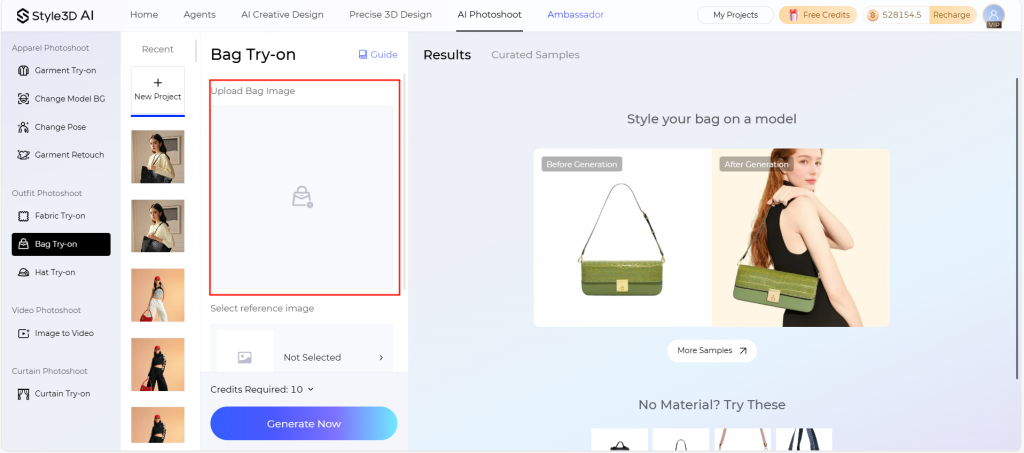Click the bag upload icon
The width and height of the screenshot is (1024, 453).
[x=302, y=196]
